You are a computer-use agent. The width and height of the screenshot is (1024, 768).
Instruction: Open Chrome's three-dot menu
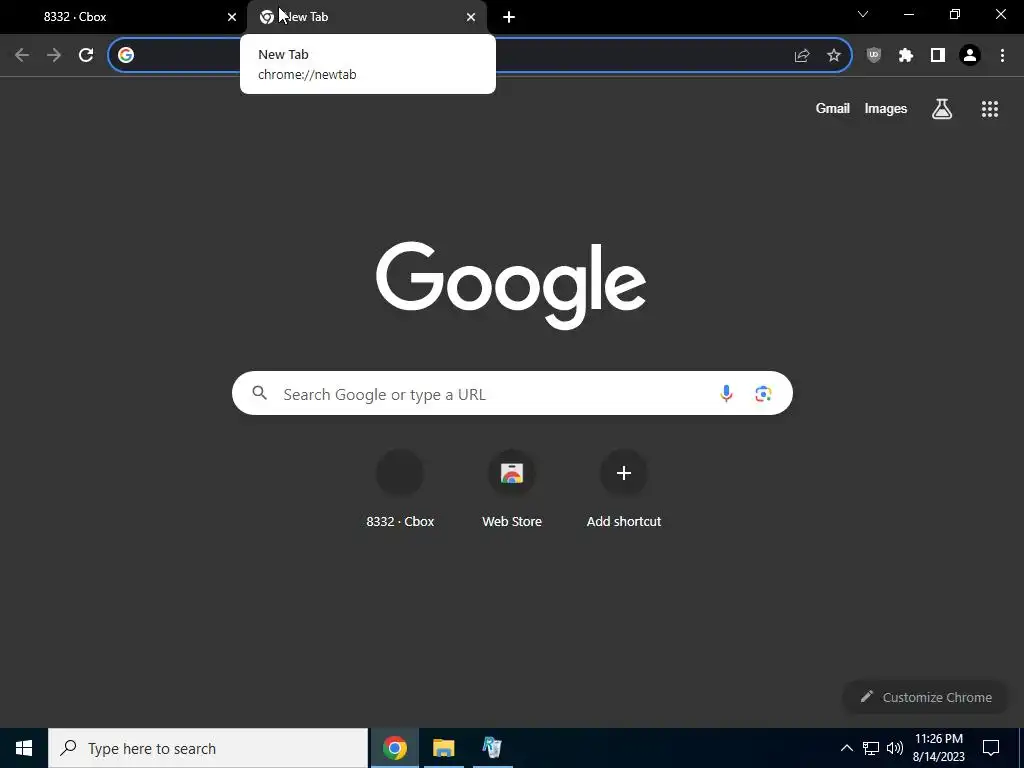[1002, 56]
